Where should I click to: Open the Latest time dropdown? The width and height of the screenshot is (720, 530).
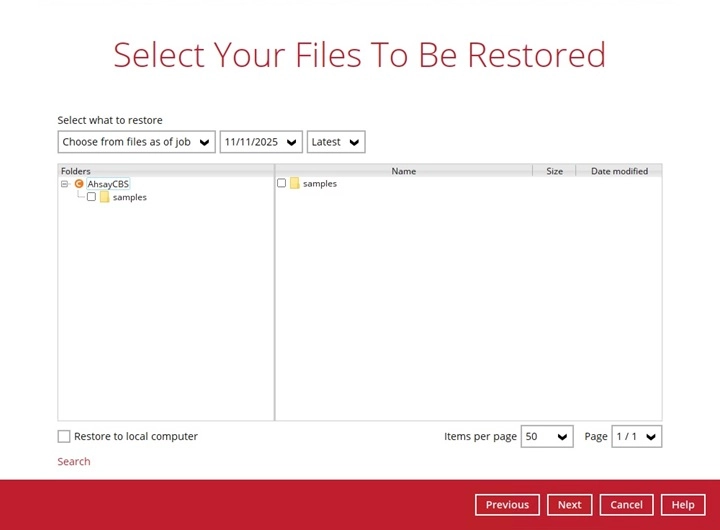click(x=336, y=142)
